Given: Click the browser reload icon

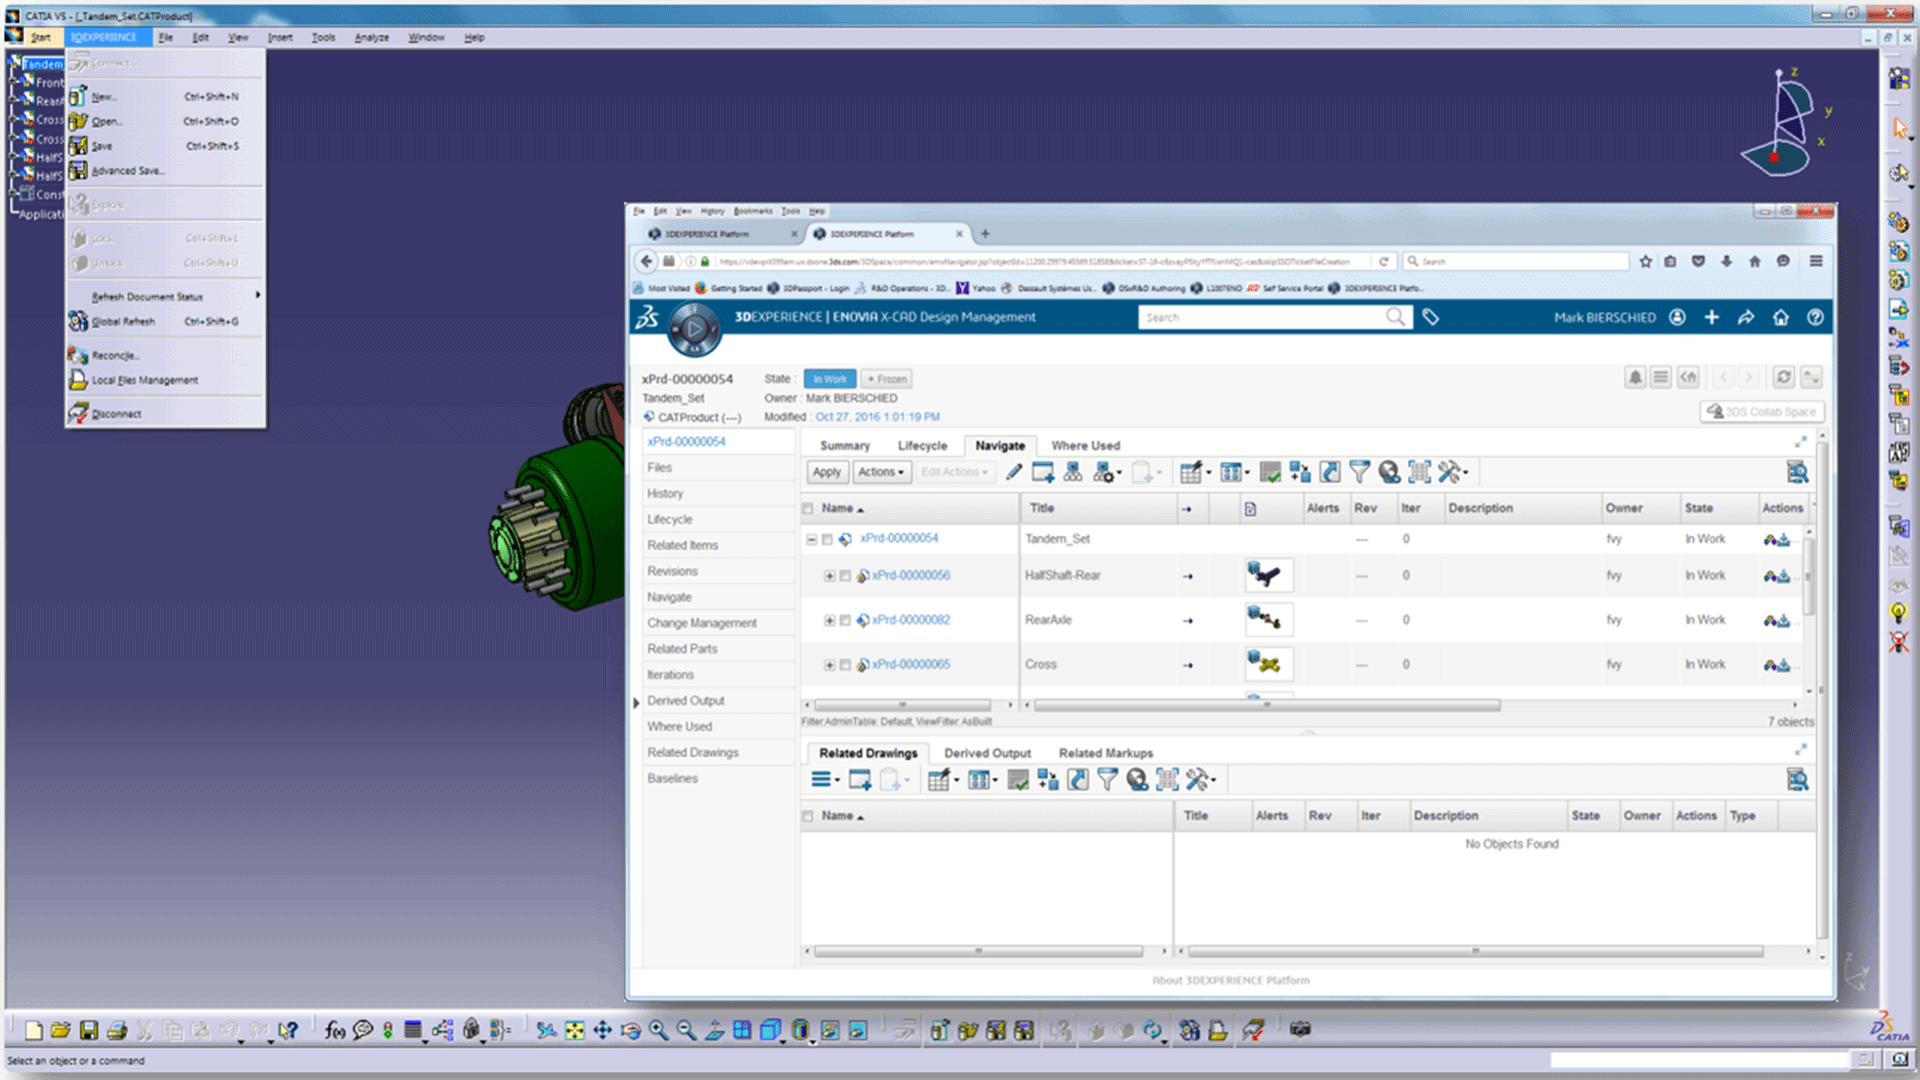Looking at the screenshot, I should point(1384,262).
